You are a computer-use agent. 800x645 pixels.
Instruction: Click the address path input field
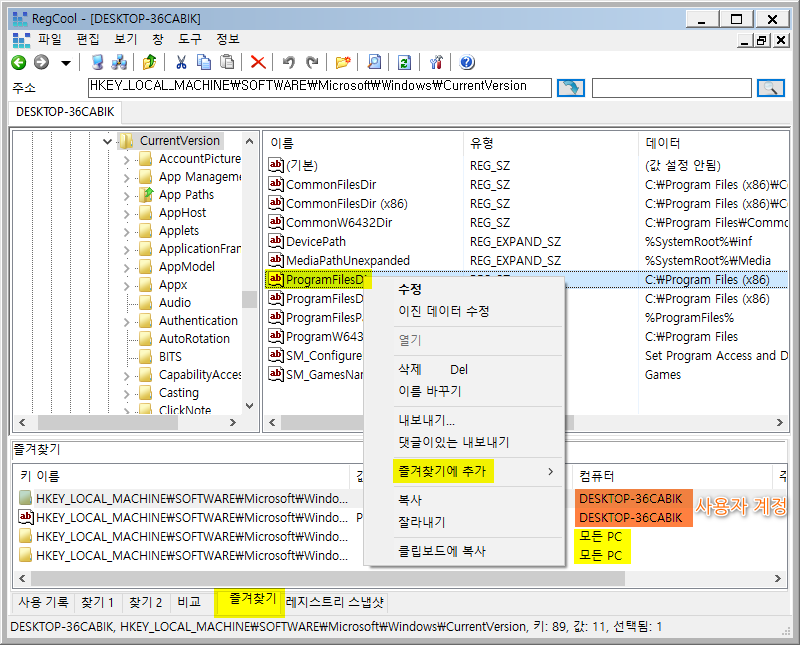(x=319, y=87)
